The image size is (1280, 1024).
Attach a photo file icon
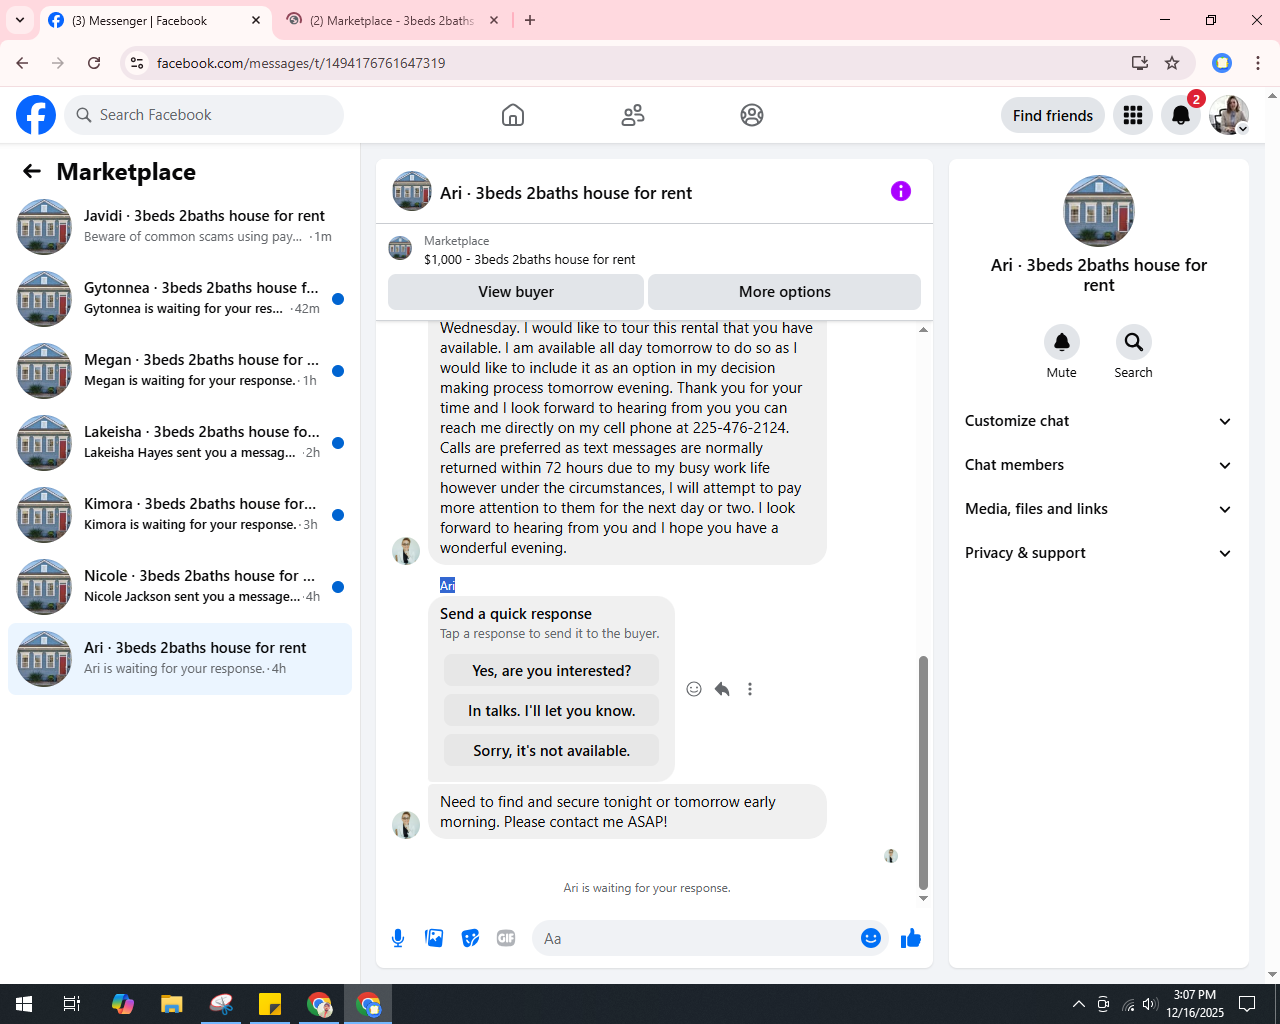[434, 938]
